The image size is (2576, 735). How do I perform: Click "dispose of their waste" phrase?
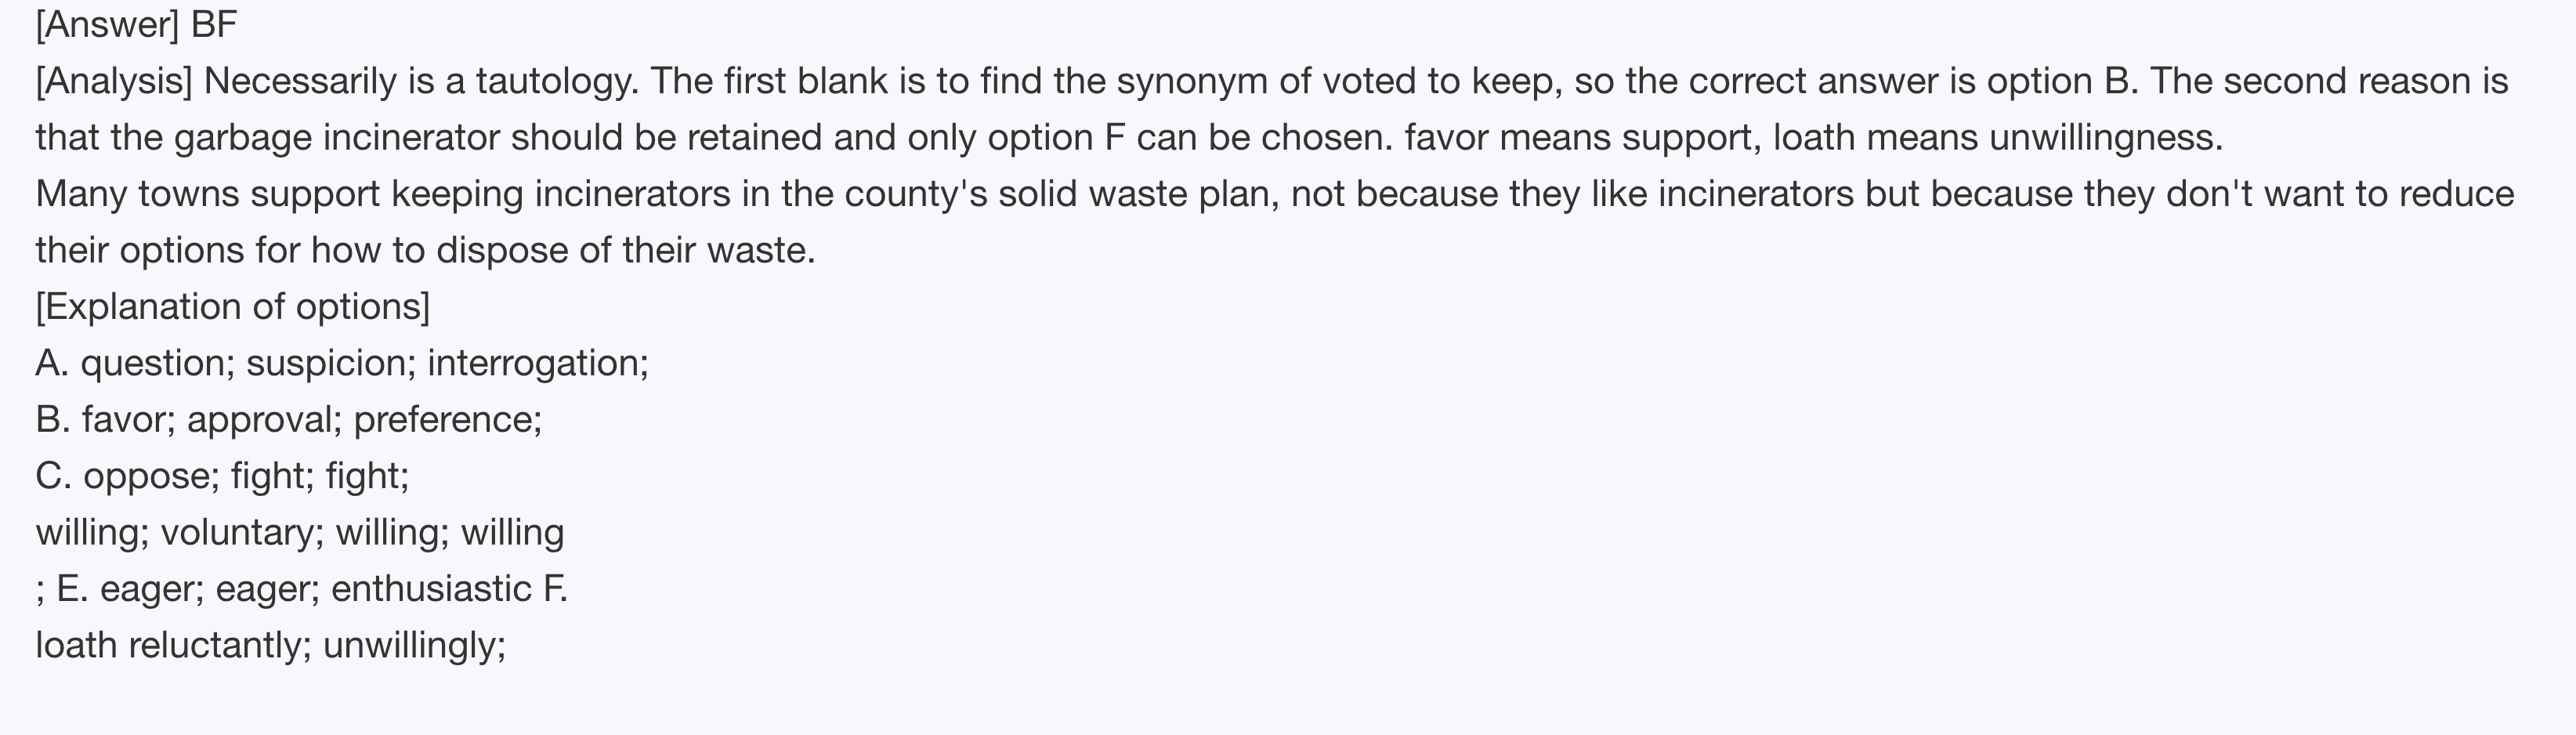[x=625, y=250]
